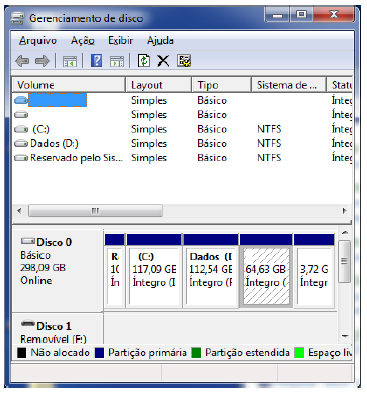
Task: Open the Ajuda menu
Action: click(160, 41)
